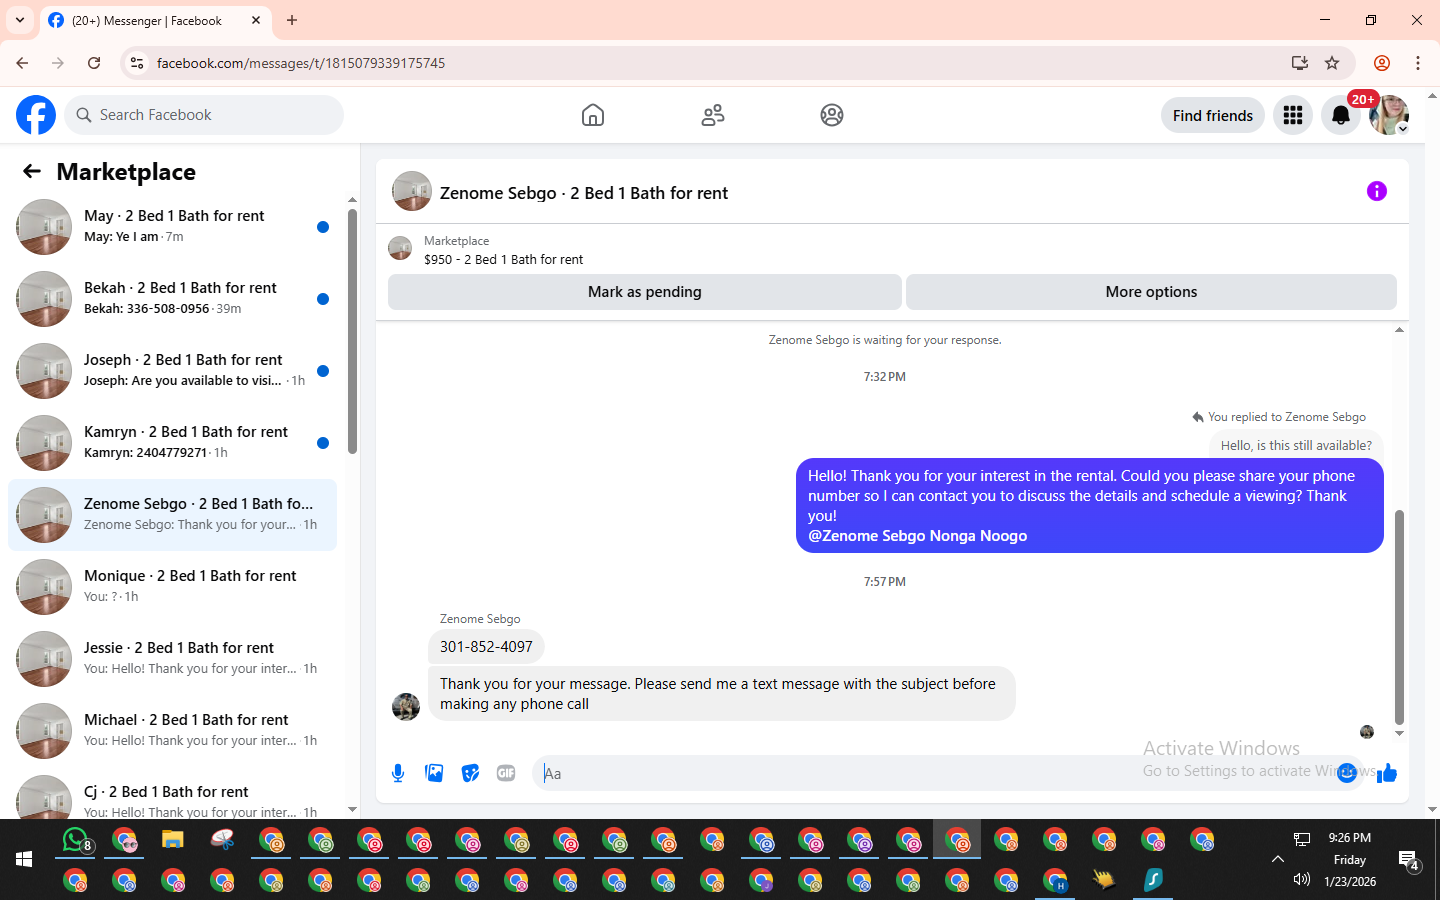Click Zenome Sebgo chat header title
This screenshot has height=900, width=1440.
pos(584,193)
